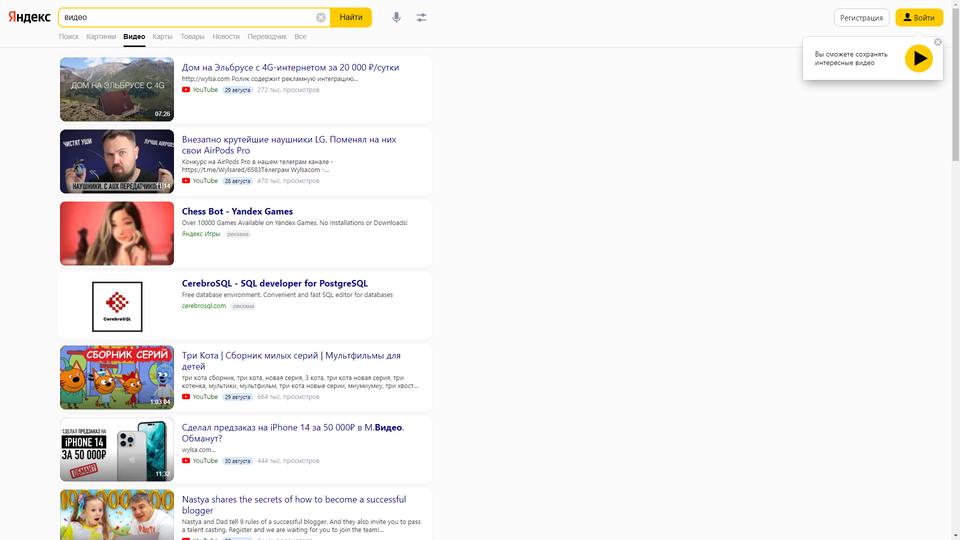Click 'реклама' label under Chess Bot ad
Screen dimensions: 960x540
238,234
